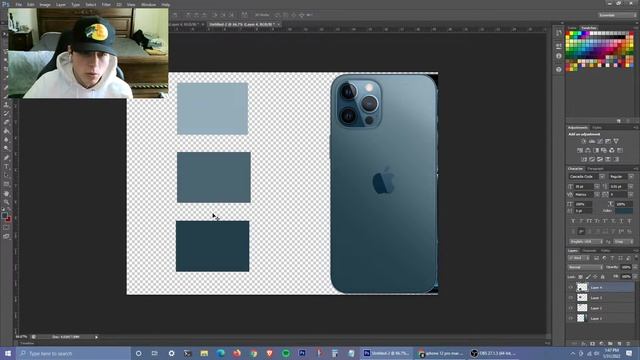This screenshot has height=360, width=640.
Task: Switch to the Styles tab
Action: point(597,128)
